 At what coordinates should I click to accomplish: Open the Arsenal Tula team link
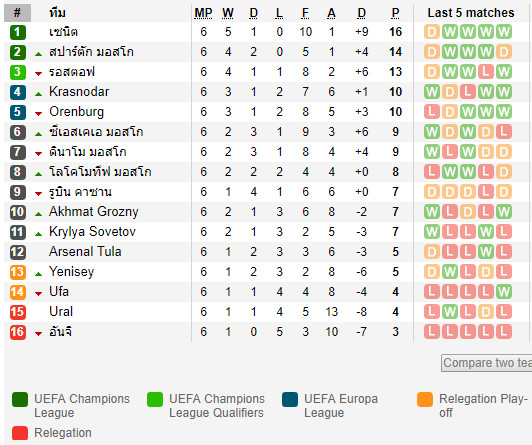85,252
